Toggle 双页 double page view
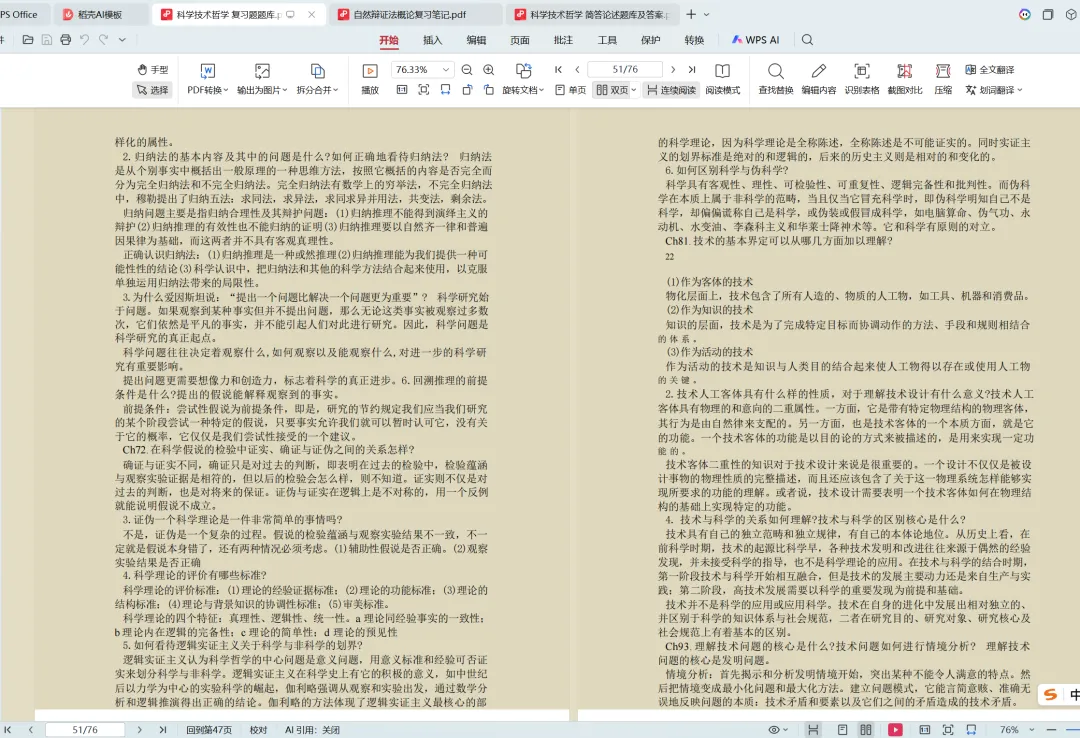Viewport: 1080px width, 738px height. [x=612, y=90]
